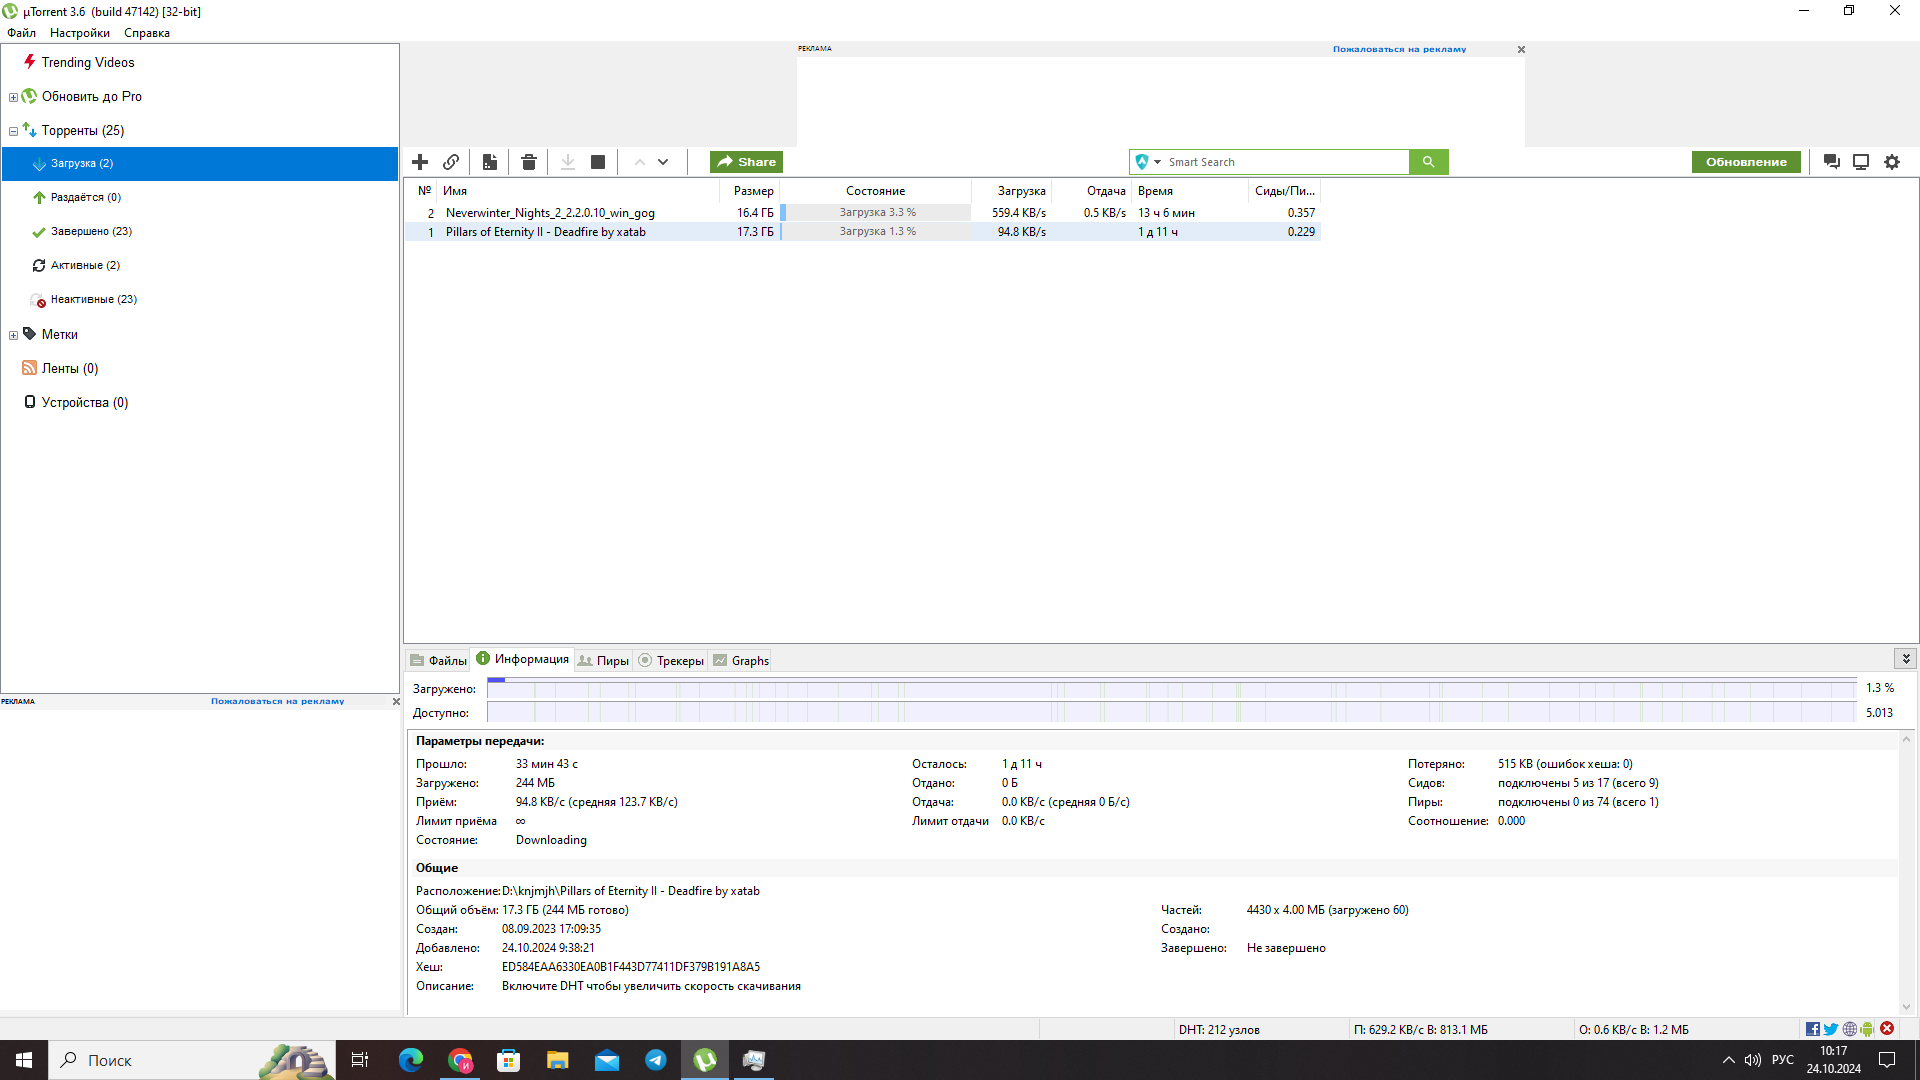1920x1080 pixels.
Task: Select Раздаётся (0) category
Action: pyautogui.click(x=86, y=197)
